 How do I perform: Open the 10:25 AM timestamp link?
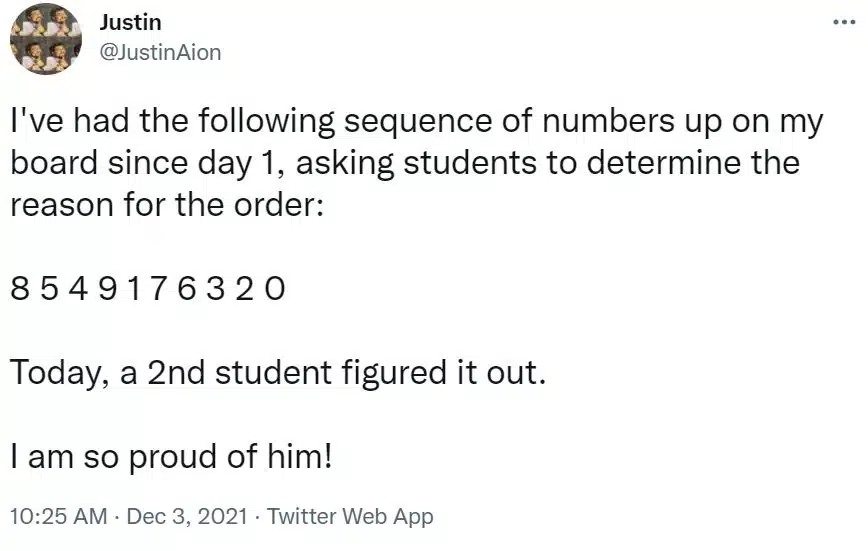coord(59,516)
